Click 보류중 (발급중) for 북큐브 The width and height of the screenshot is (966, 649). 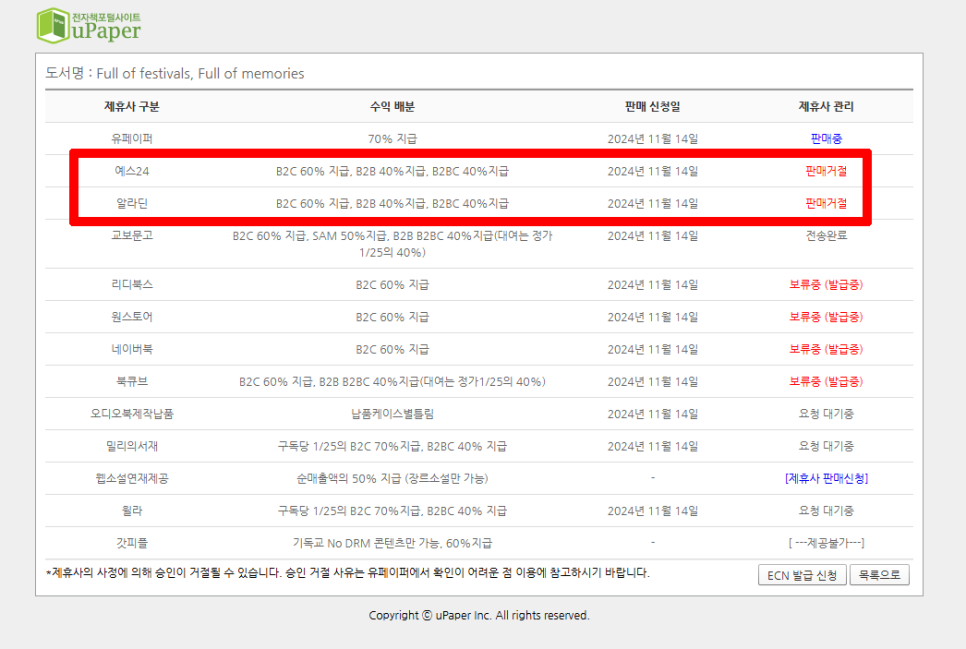tap(826, 382)
